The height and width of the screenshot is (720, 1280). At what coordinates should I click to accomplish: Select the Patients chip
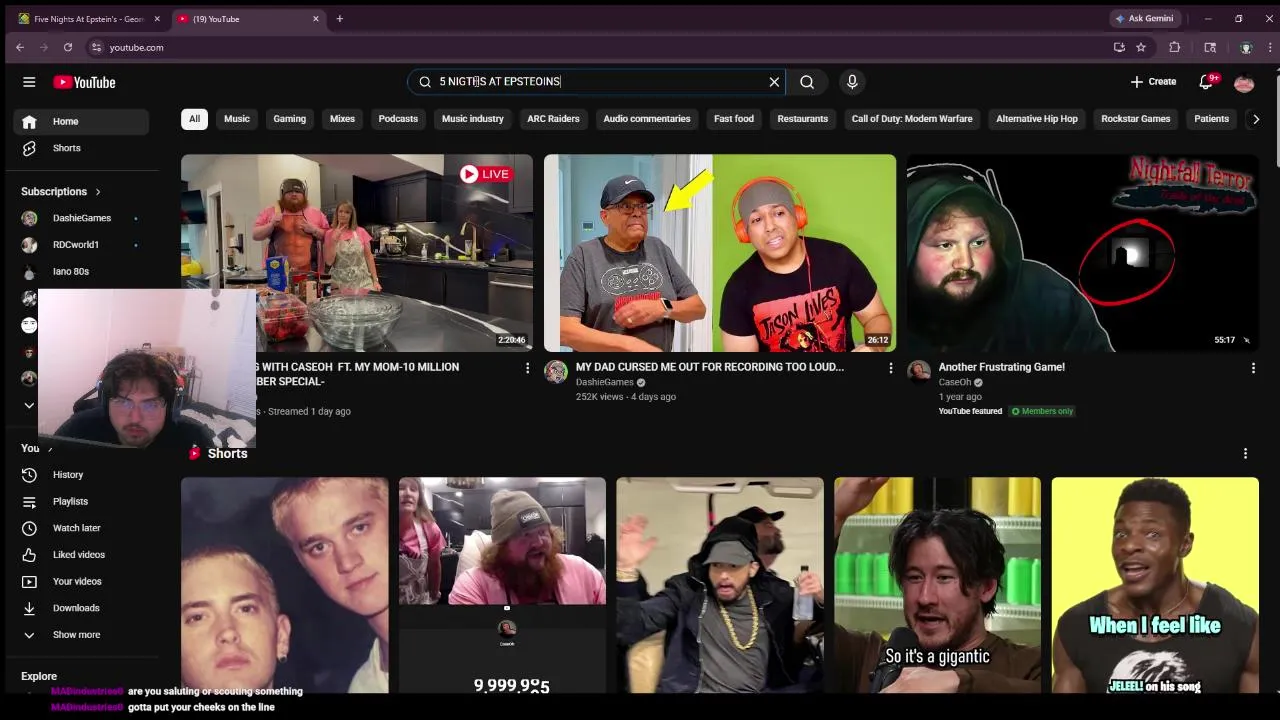1211,119
